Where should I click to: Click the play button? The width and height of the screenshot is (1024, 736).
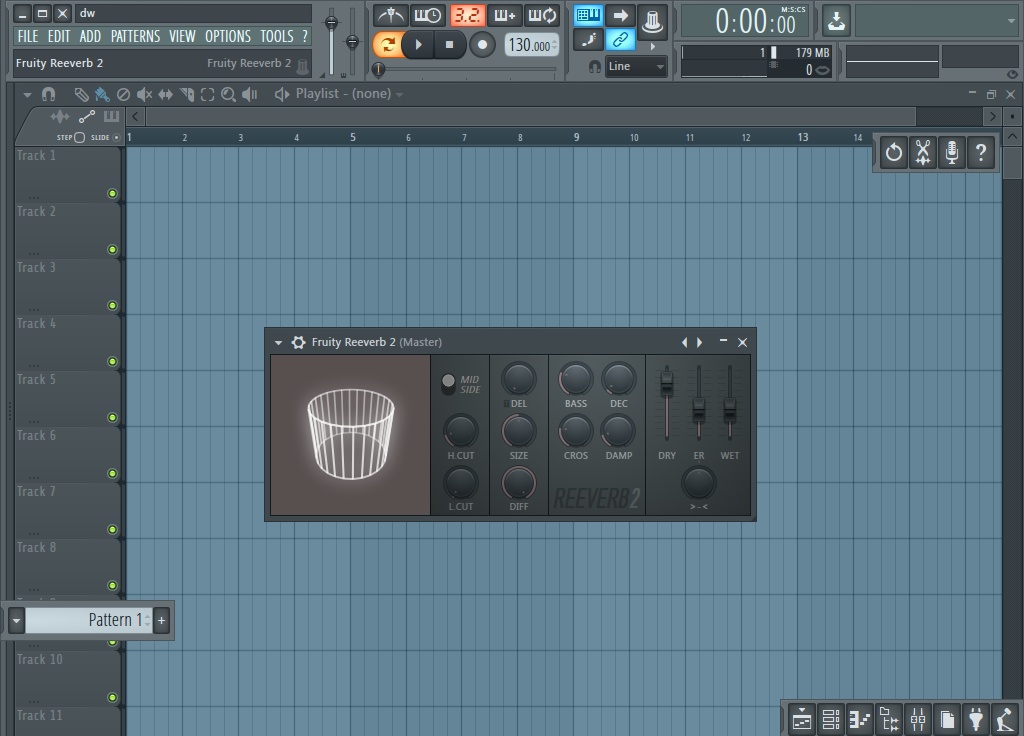point(419,44)
